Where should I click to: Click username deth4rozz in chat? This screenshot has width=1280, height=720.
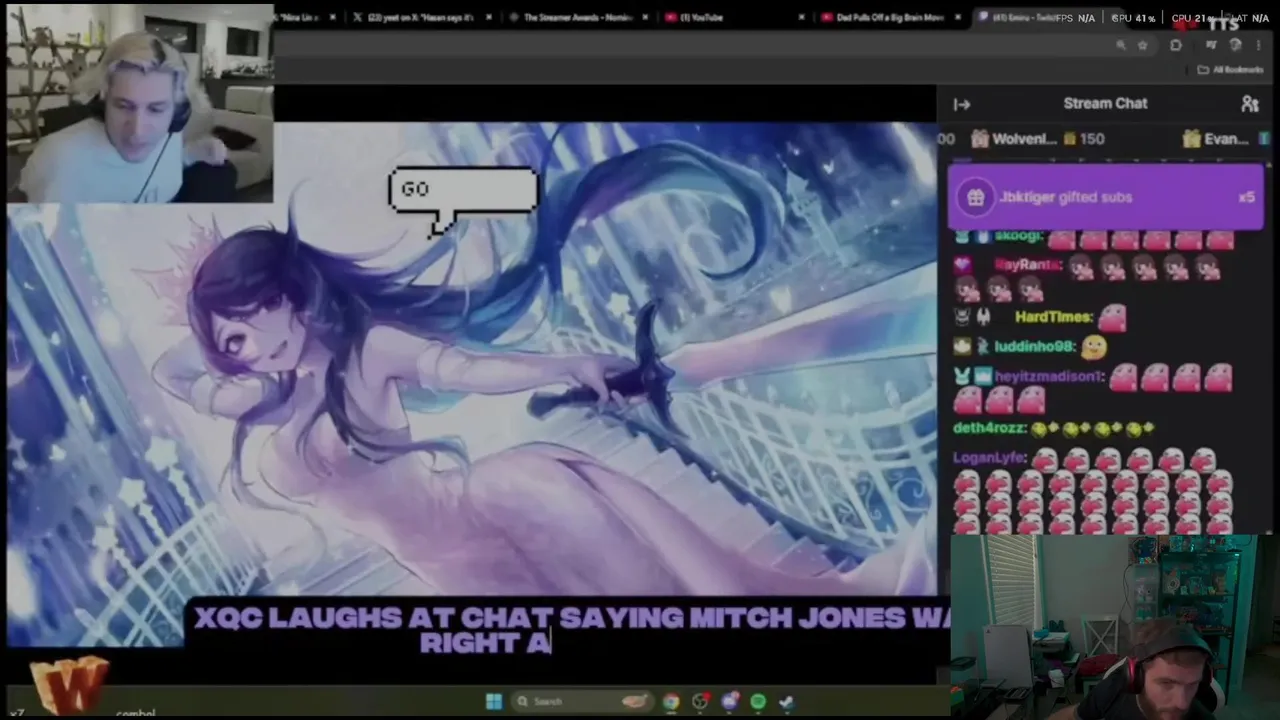coord(990,428)
